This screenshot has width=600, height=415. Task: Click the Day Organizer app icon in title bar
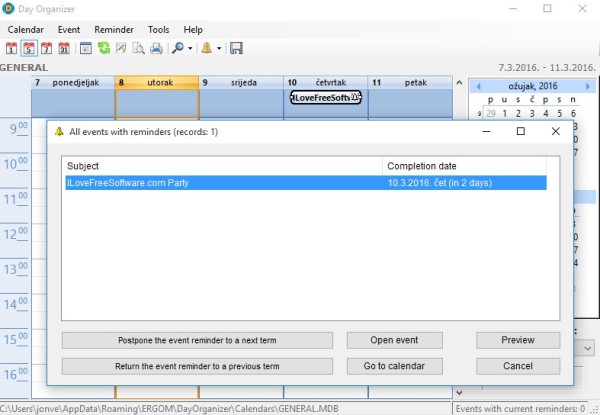pos(8,8)
